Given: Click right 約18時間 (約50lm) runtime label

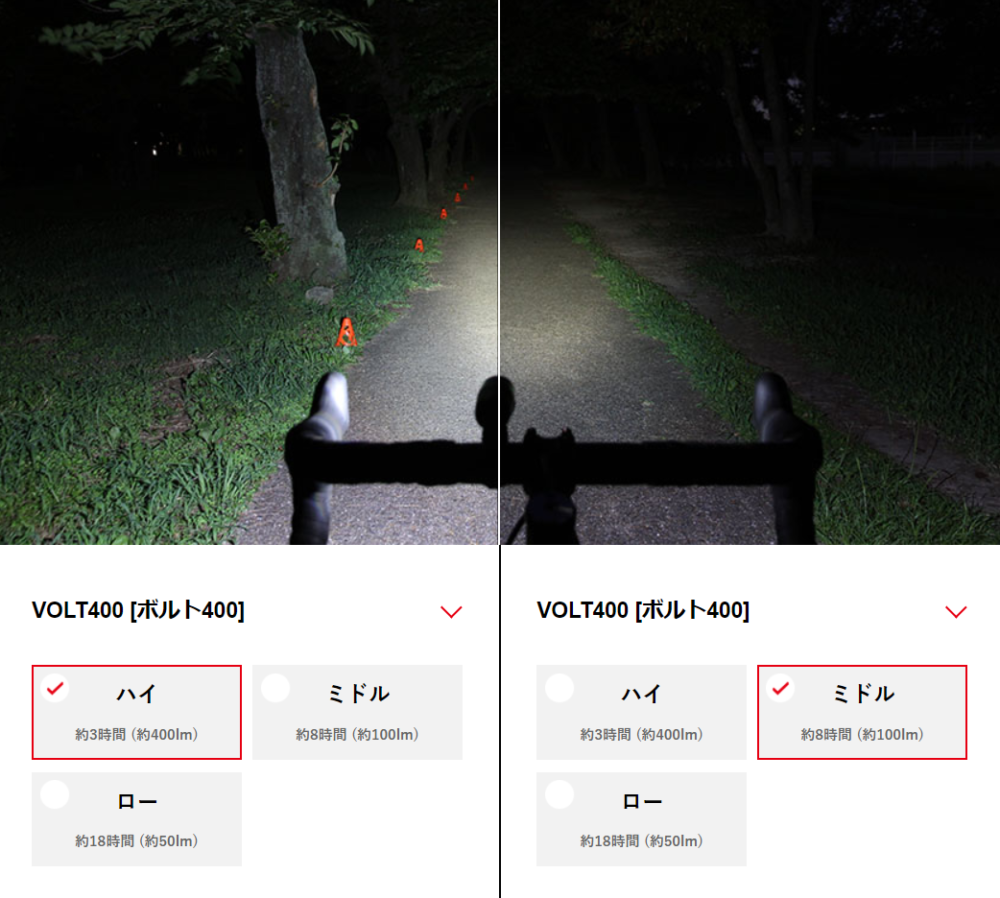Looking at the screenshot, I should 641,841.
